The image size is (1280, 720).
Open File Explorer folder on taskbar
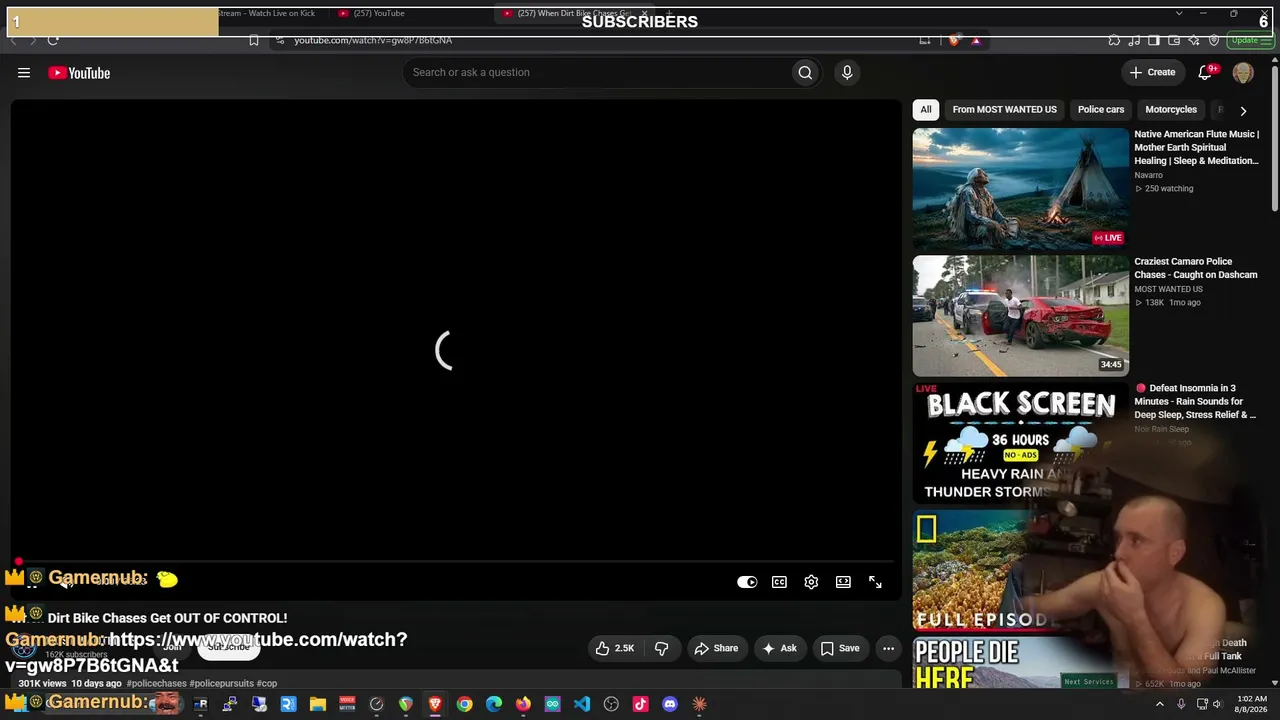[318, 704]
